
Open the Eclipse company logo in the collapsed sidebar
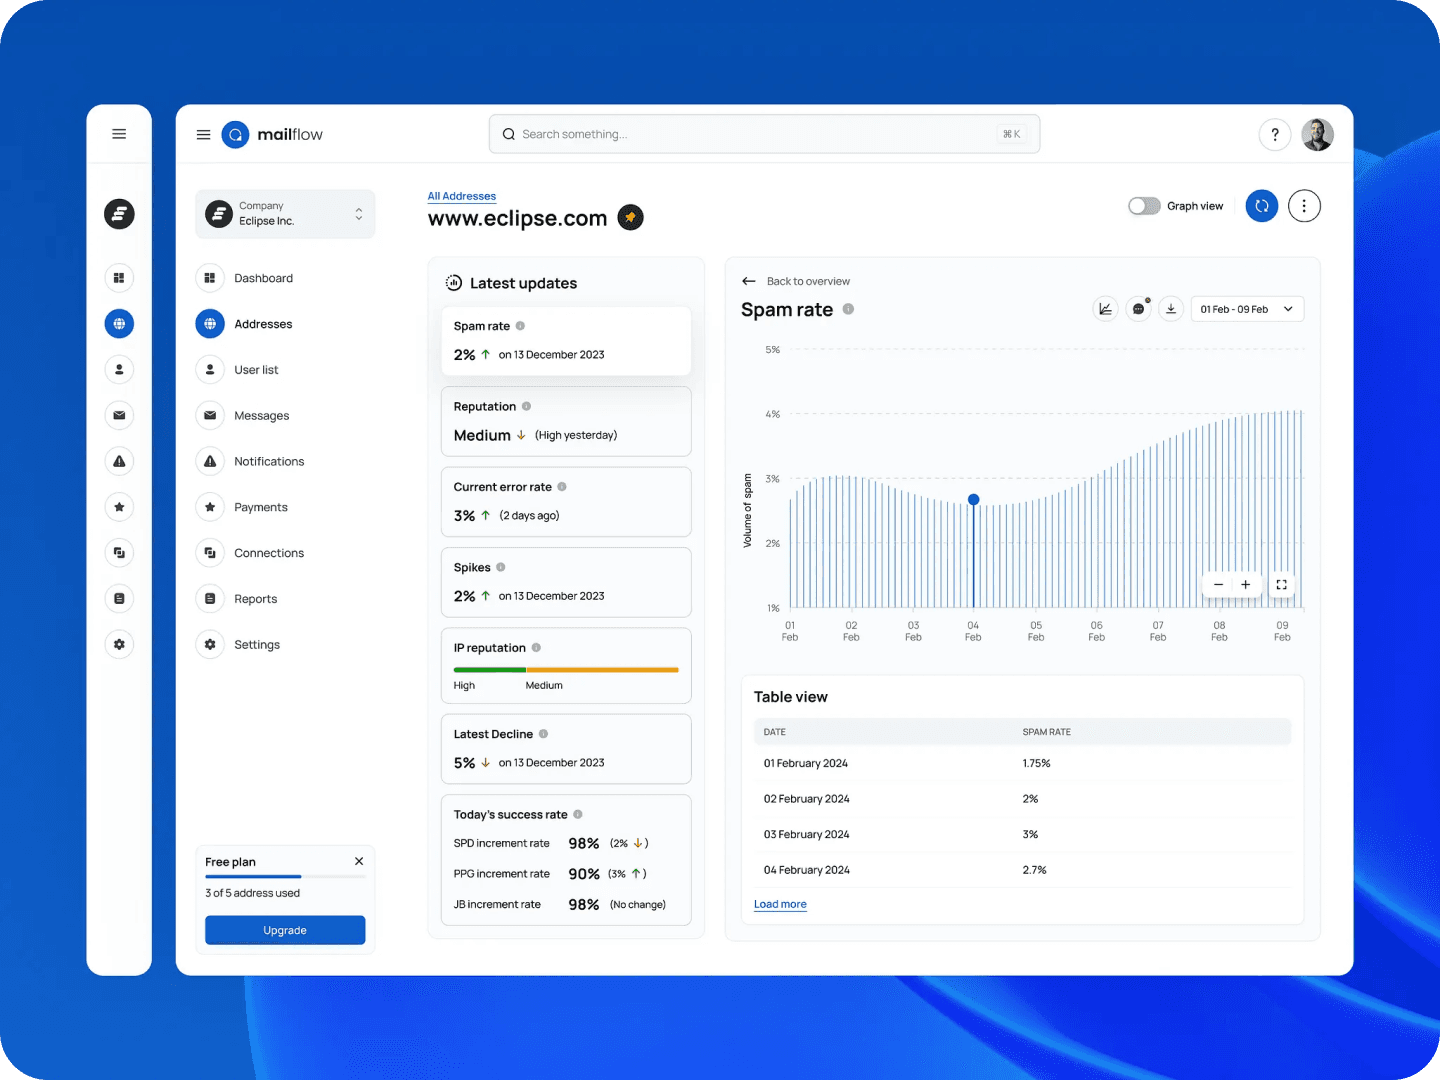[x=119, y=214]
